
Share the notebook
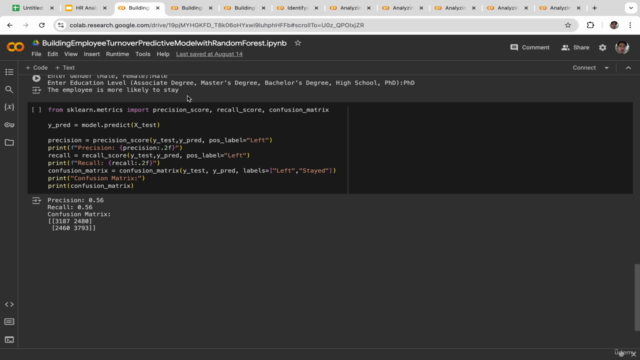575,48
